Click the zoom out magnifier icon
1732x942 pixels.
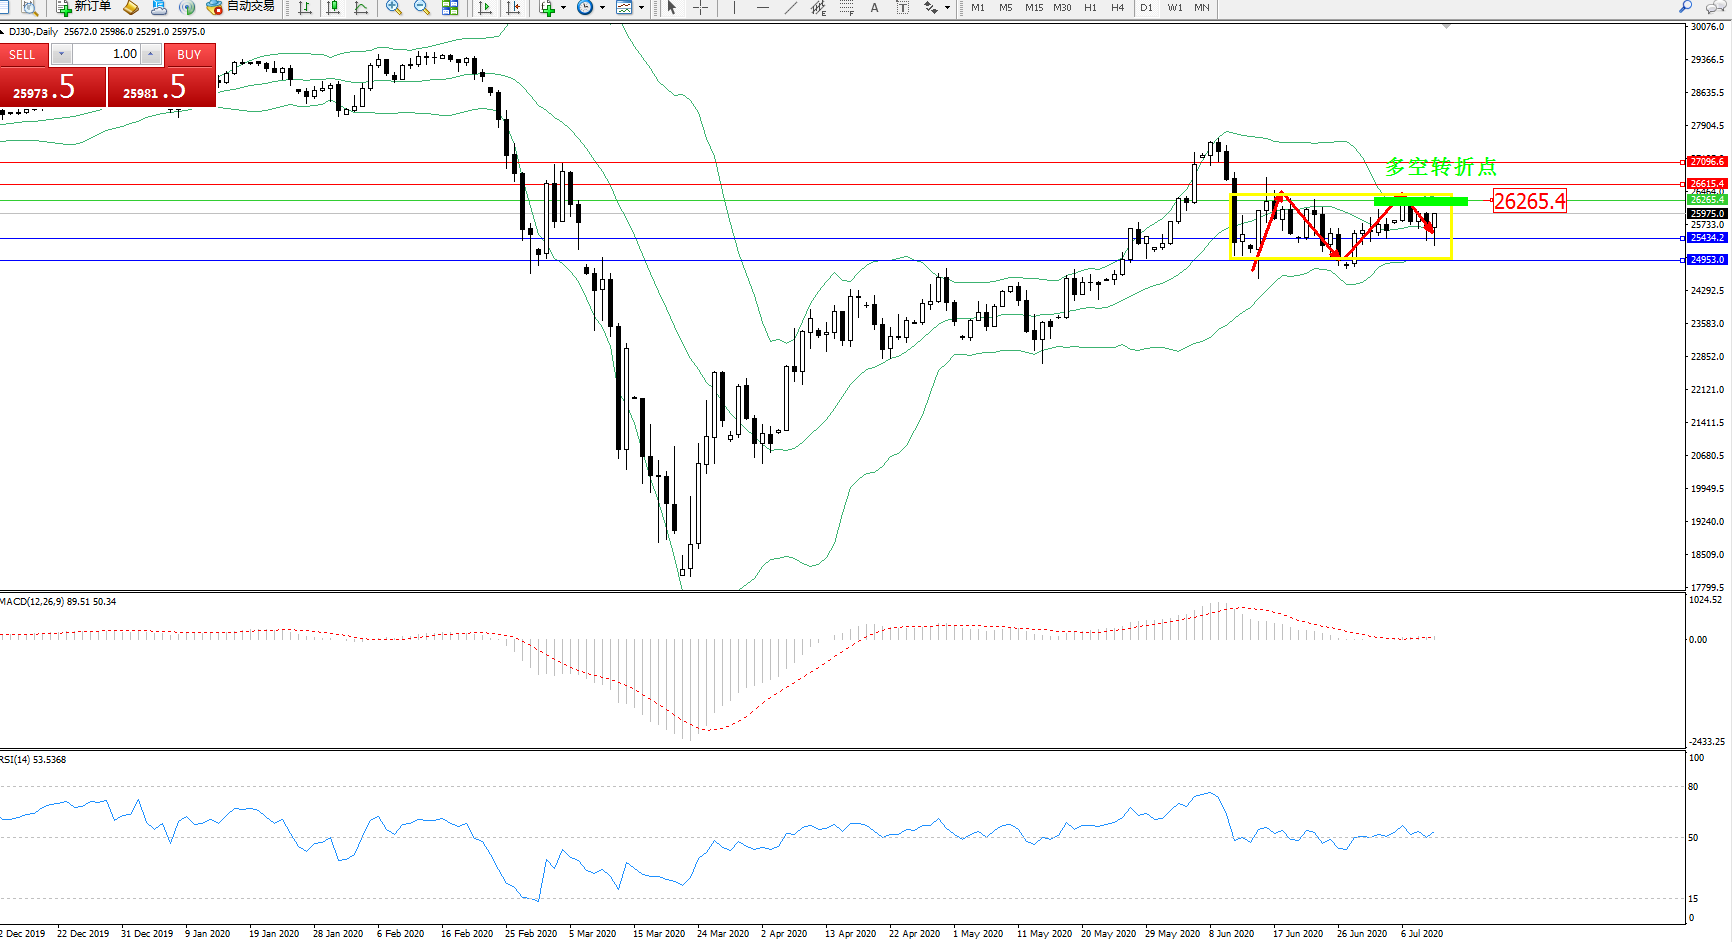(422, 7)
